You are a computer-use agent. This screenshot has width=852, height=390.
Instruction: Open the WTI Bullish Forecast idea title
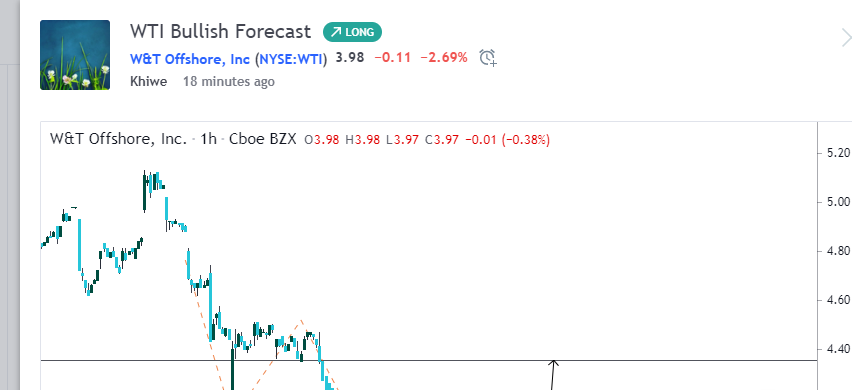pyautogui.click(x=220, y=32)
